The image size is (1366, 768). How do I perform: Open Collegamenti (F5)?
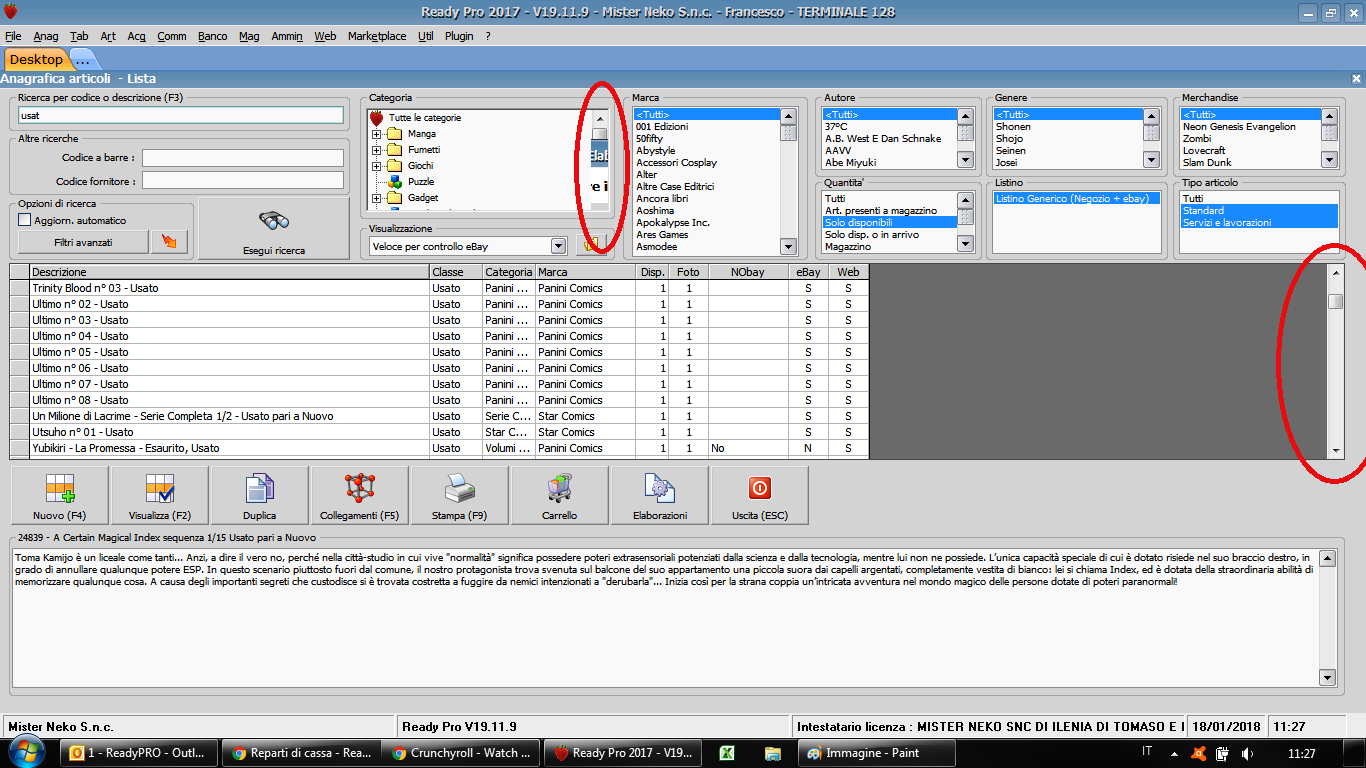tap(360, 495)
